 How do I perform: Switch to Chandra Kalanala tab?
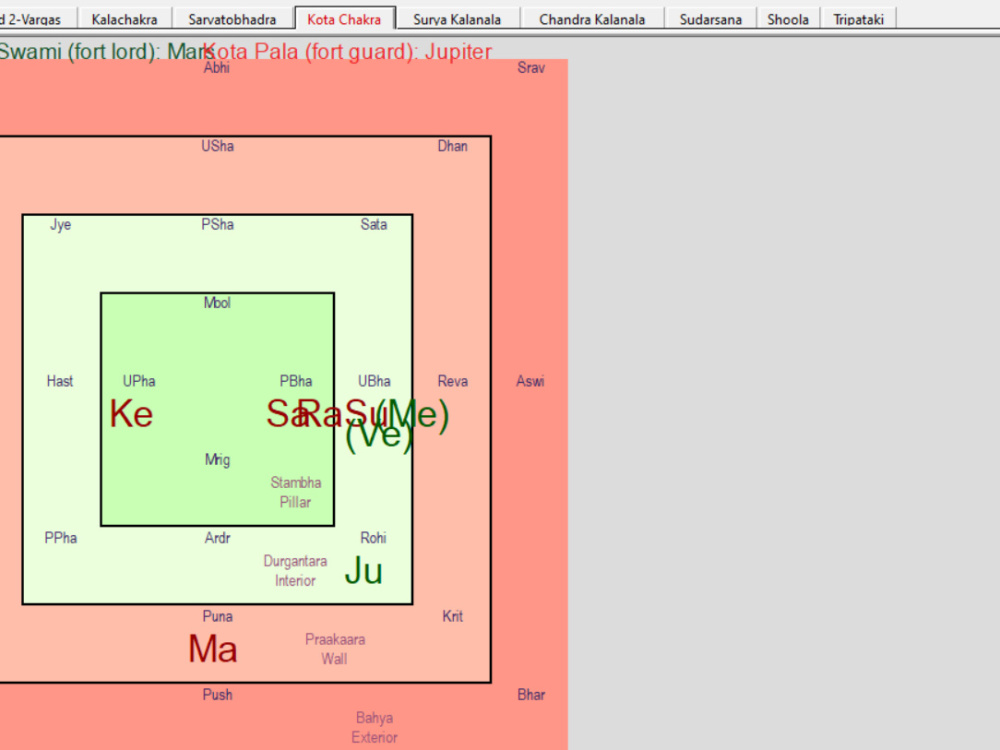click(592, 19)
